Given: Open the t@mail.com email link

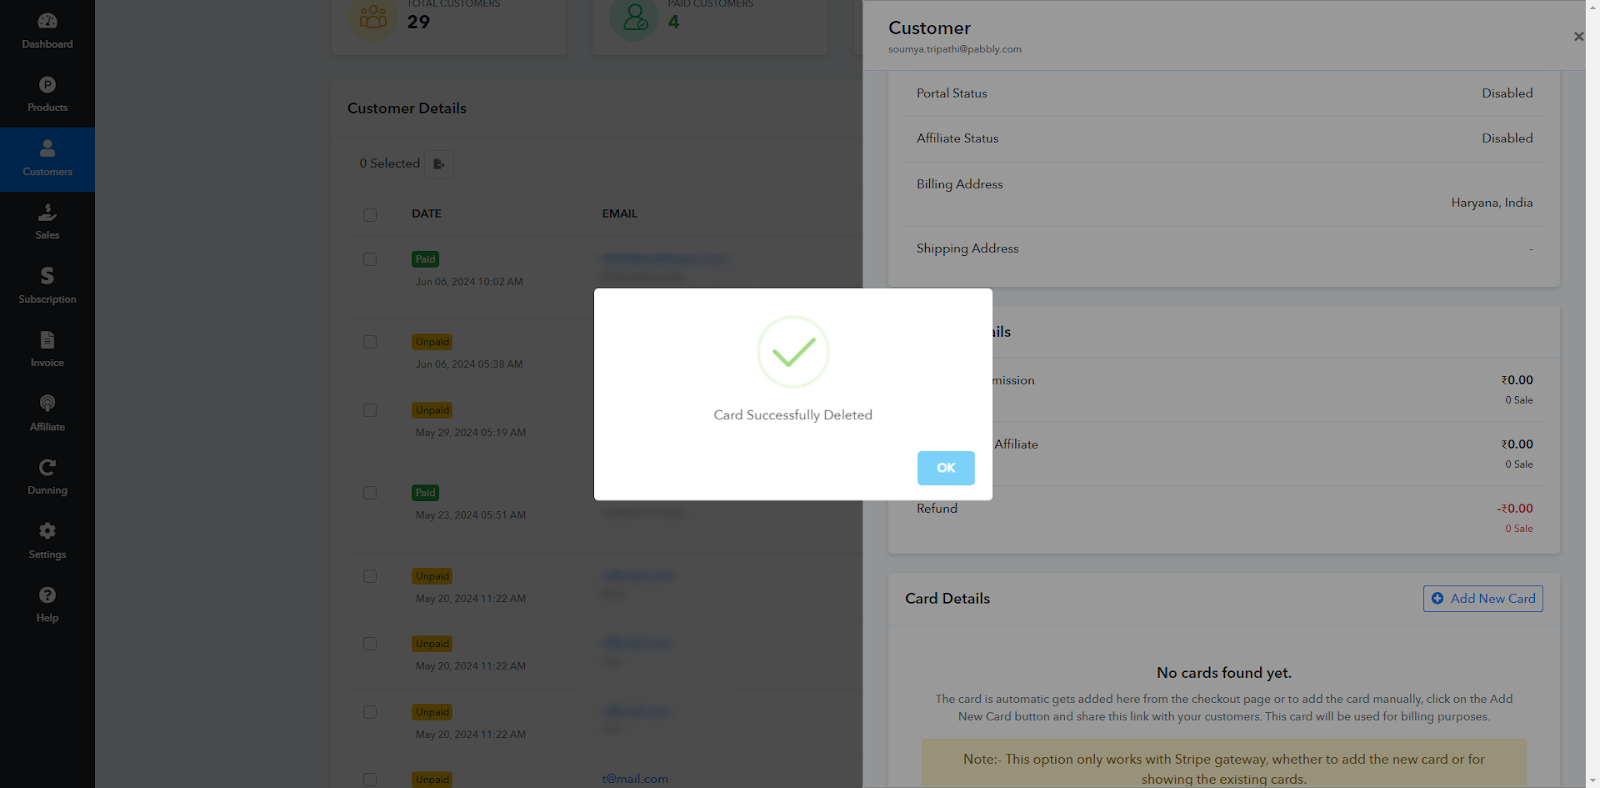Looking at the screenshot, I should pos(635,779).
